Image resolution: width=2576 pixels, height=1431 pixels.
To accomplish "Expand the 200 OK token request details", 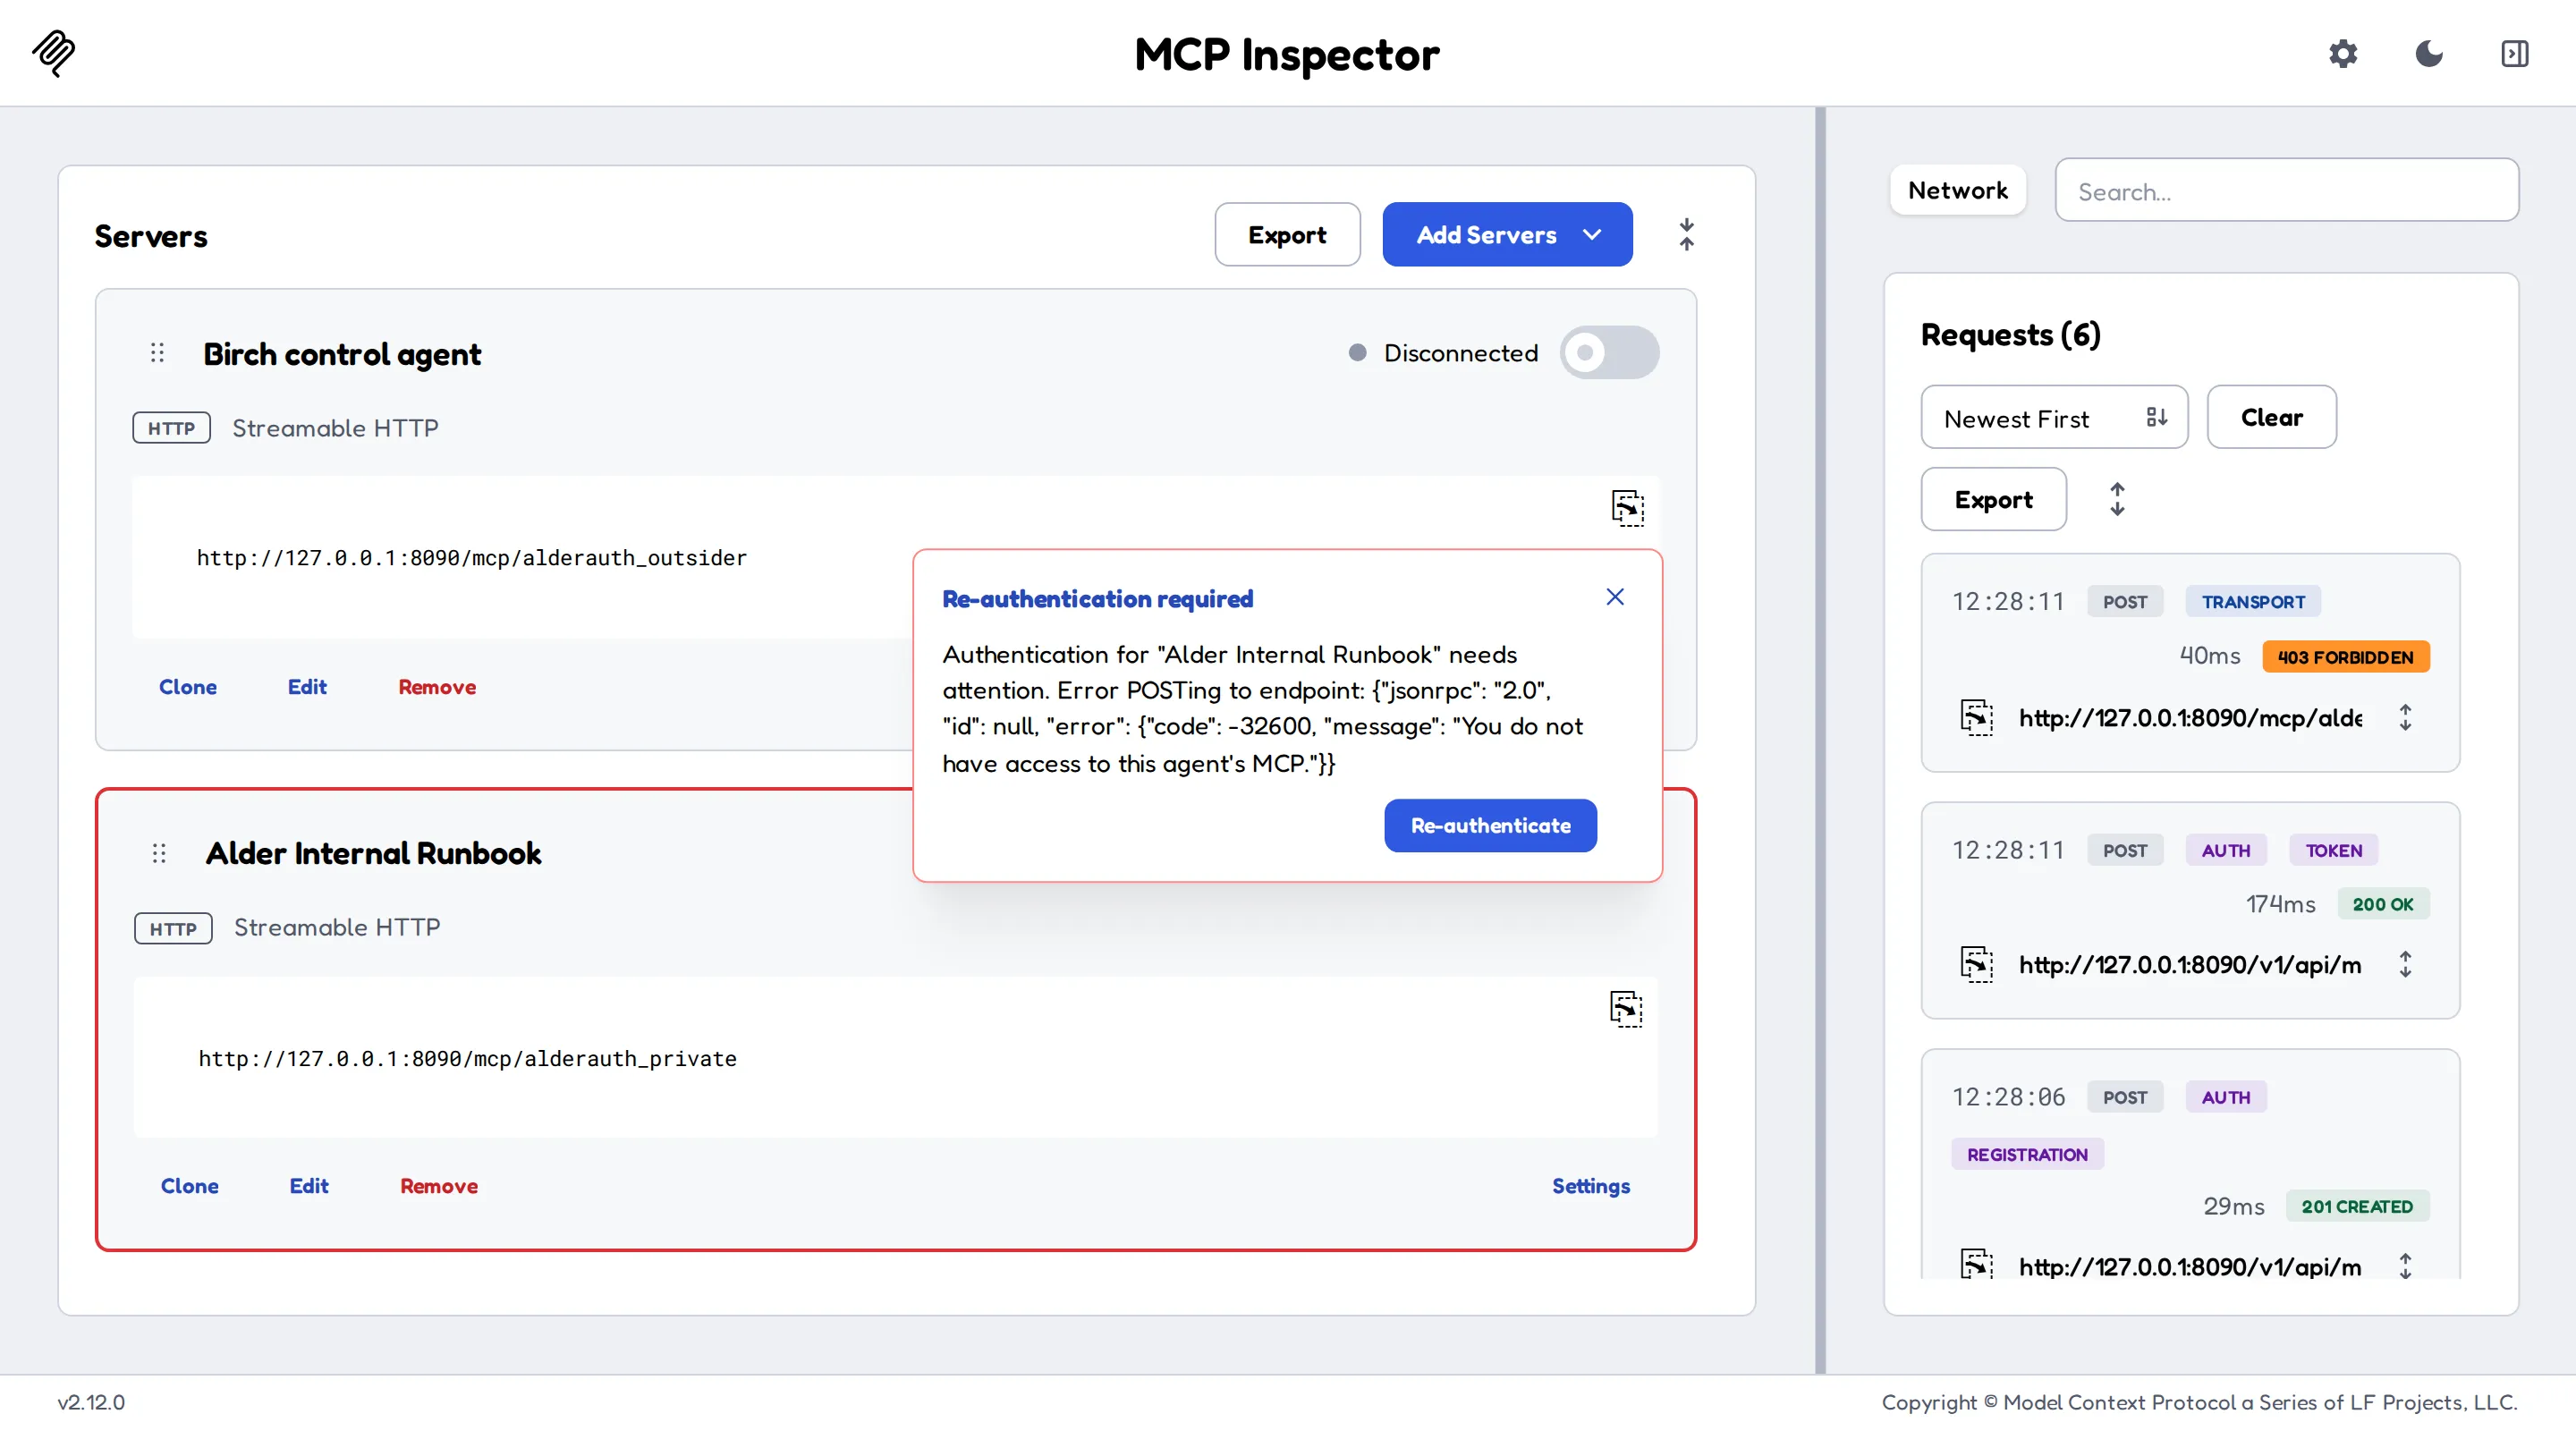I will pyautogui.click(x=2405, y=964).
